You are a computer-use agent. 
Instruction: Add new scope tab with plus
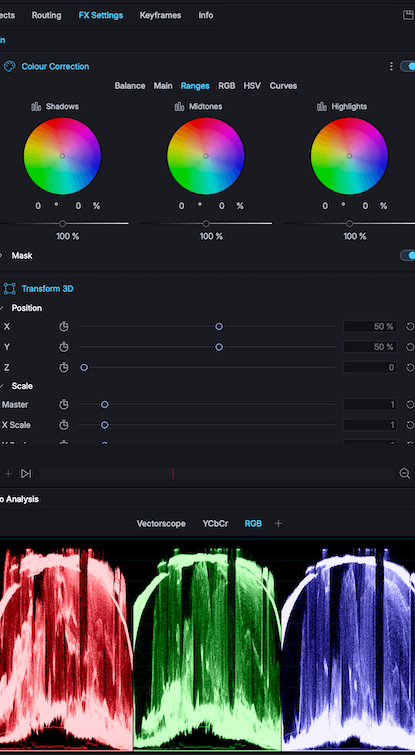point(278,523)
